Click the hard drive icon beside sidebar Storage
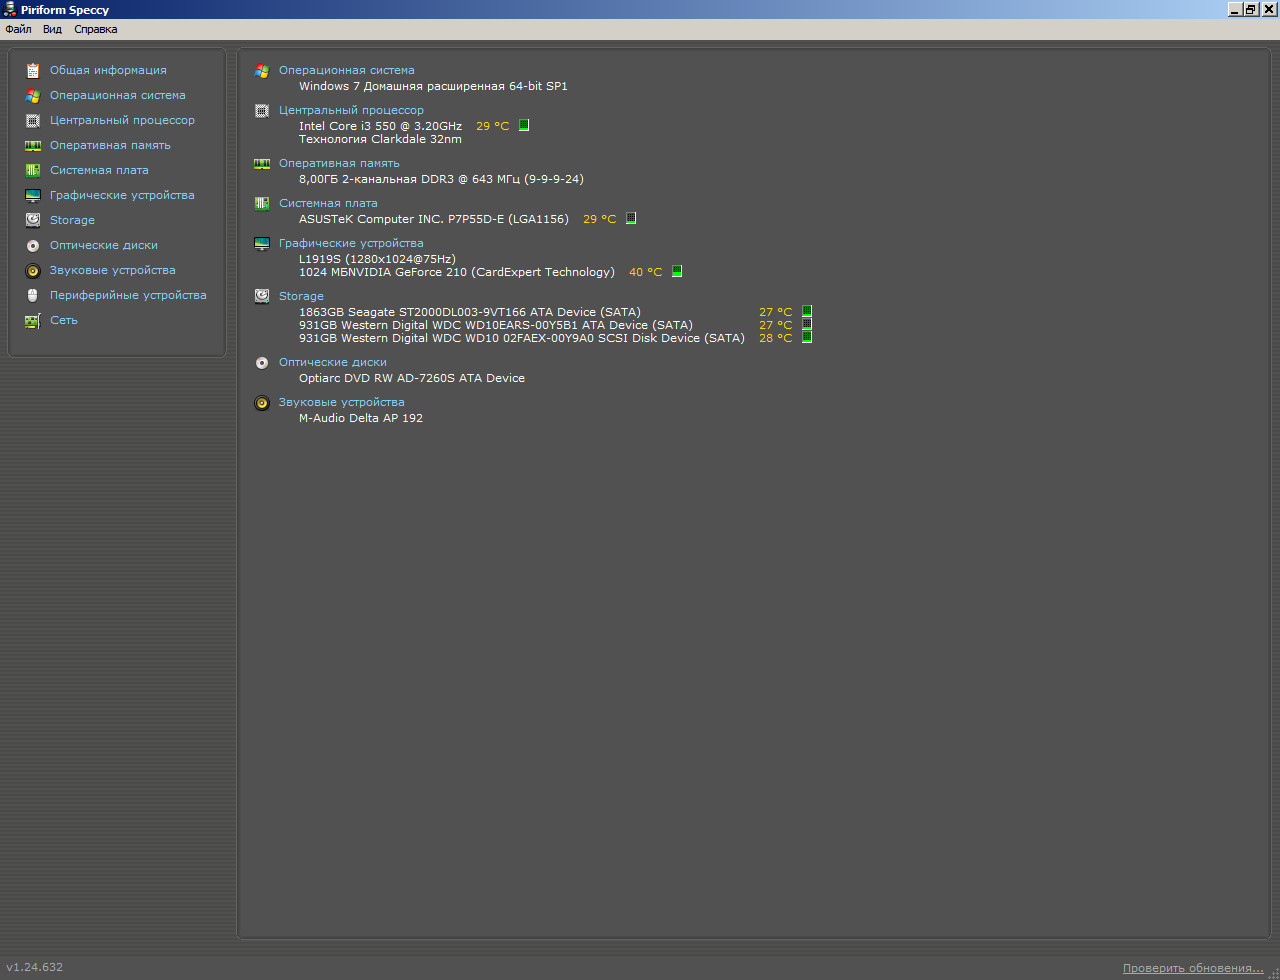This screenshot has width=1280, height=980. click(x=33, y=220)
